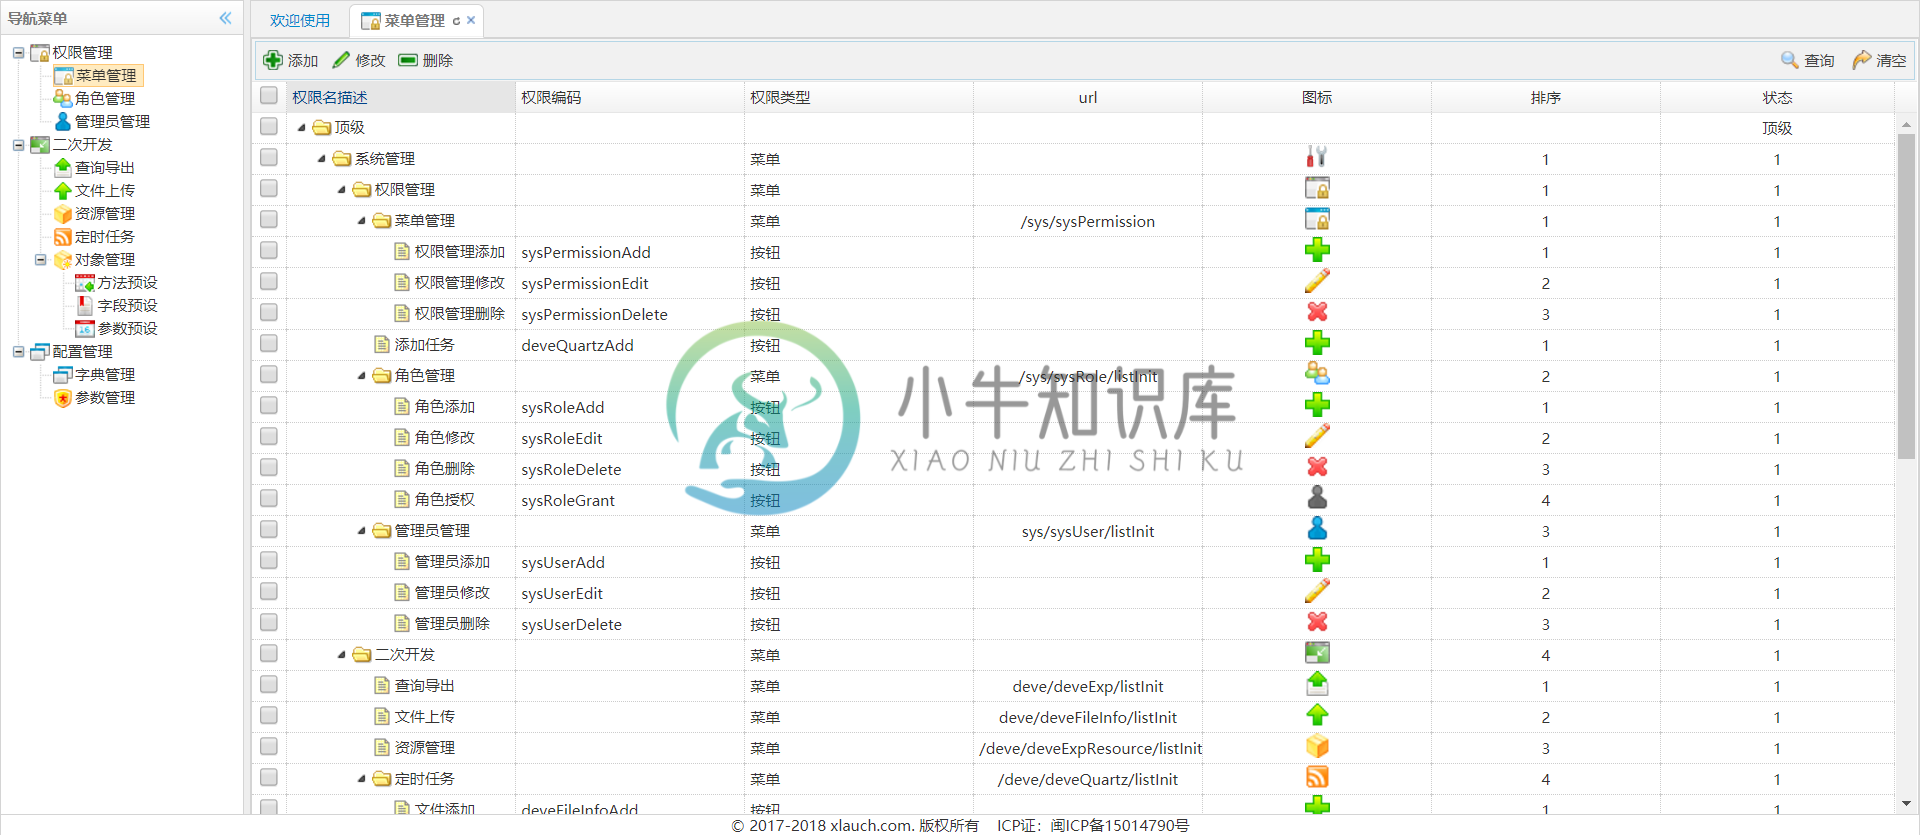The width and height of the screenshot is (1920, 835).
Task: Check the box for sysPermissionAdd row
Action: tap(269, 251)
